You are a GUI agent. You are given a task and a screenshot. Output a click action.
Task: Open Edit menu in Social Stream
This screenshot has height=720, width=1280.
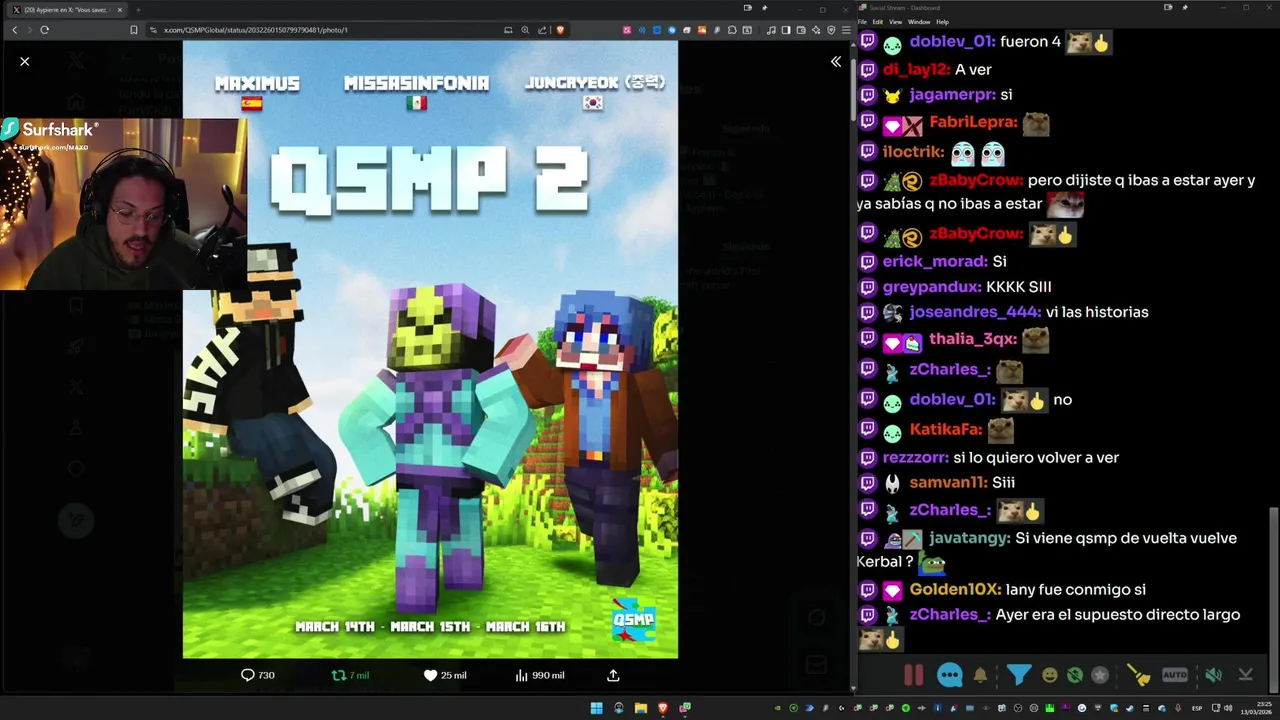coord(878,21)
